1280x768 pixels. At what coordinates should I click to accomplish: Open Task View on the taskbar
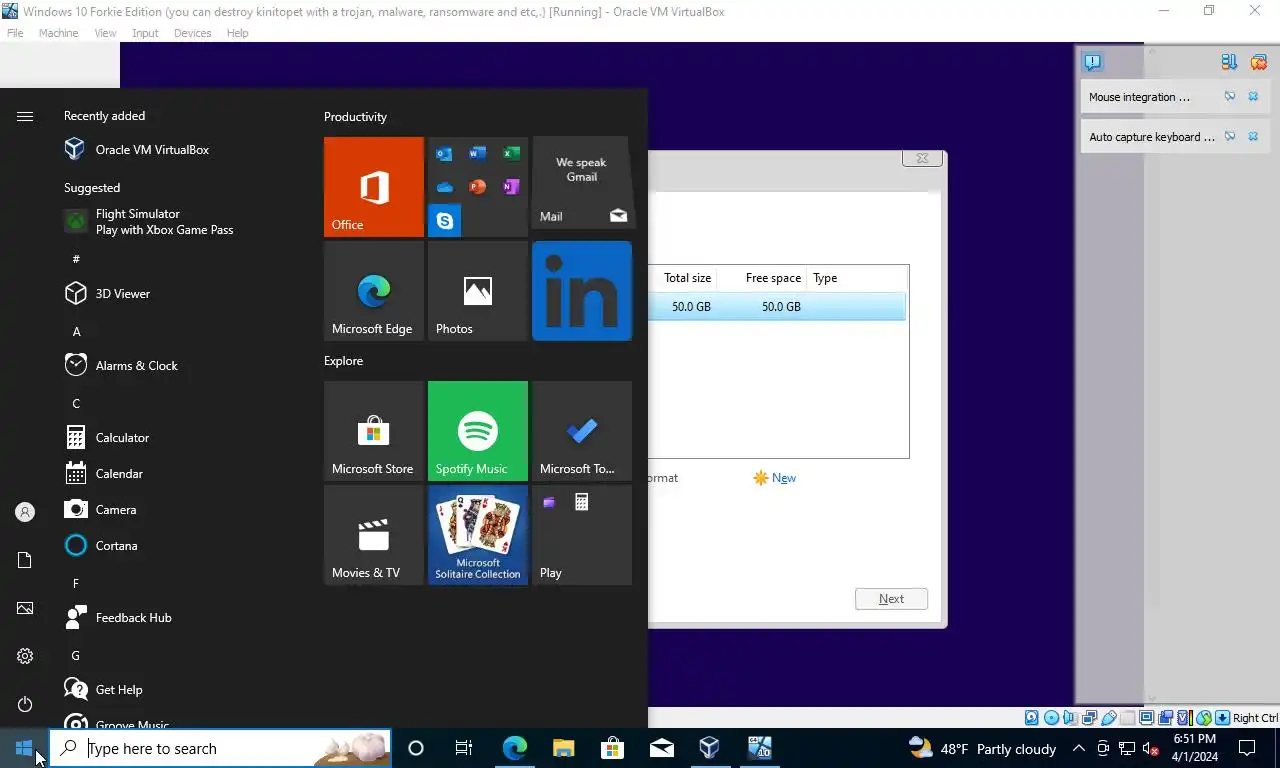[464, 748]
